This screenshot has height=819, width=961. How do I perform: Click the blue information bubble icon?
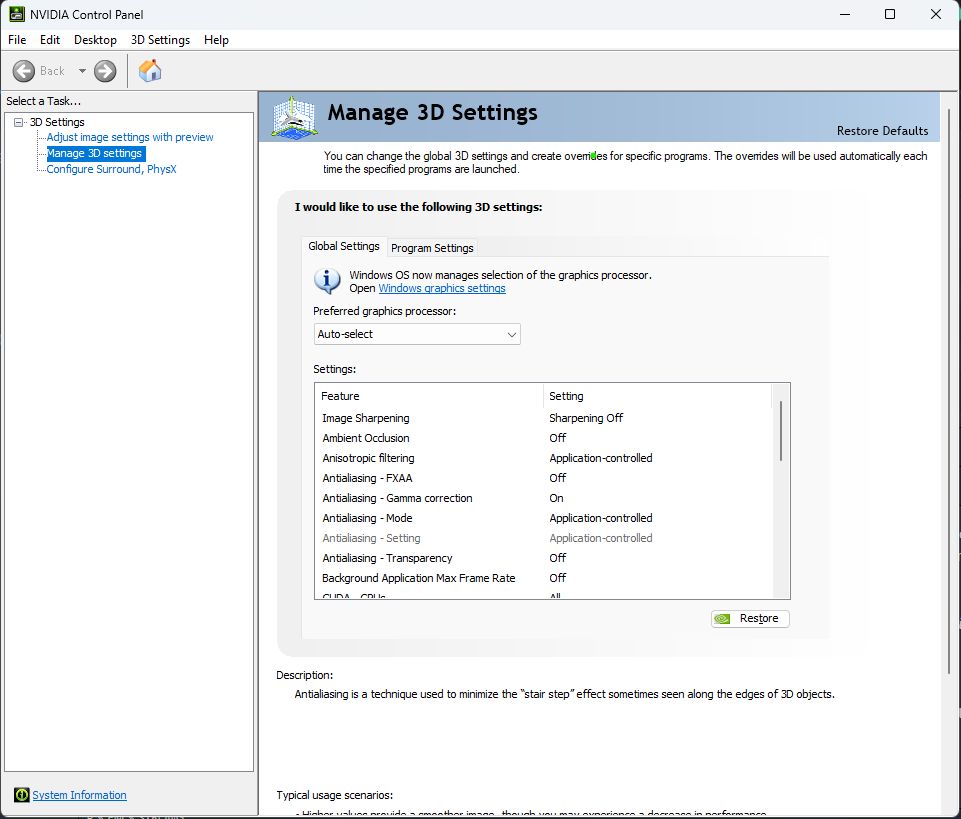pos(327,281)
